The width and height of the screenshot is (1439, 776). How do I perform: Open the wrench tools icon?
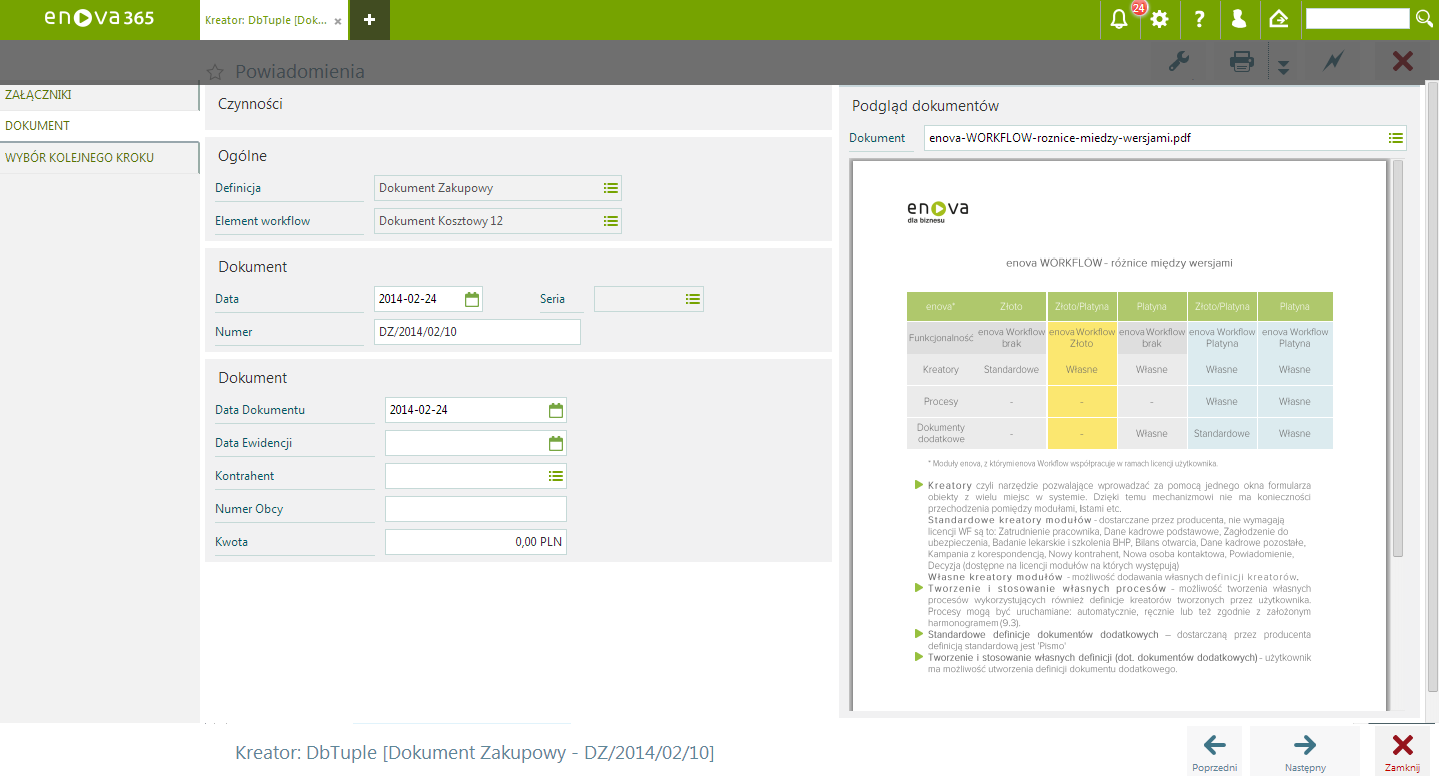[1179, 62]
